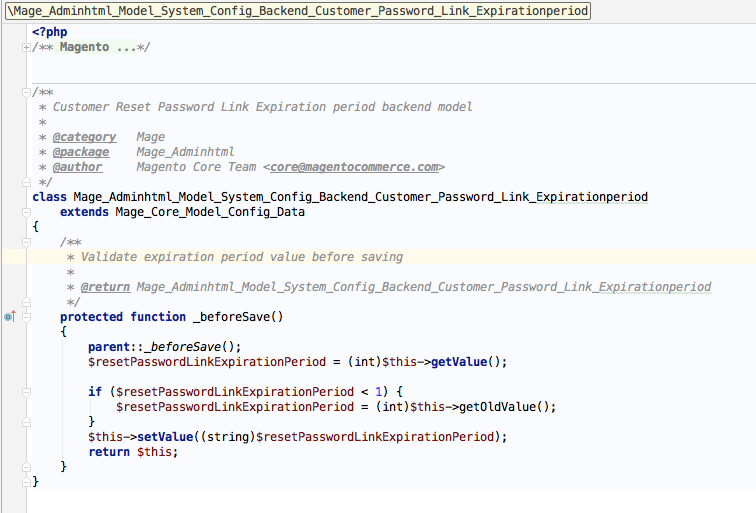Click the @author doc tag

click(77, 167)
